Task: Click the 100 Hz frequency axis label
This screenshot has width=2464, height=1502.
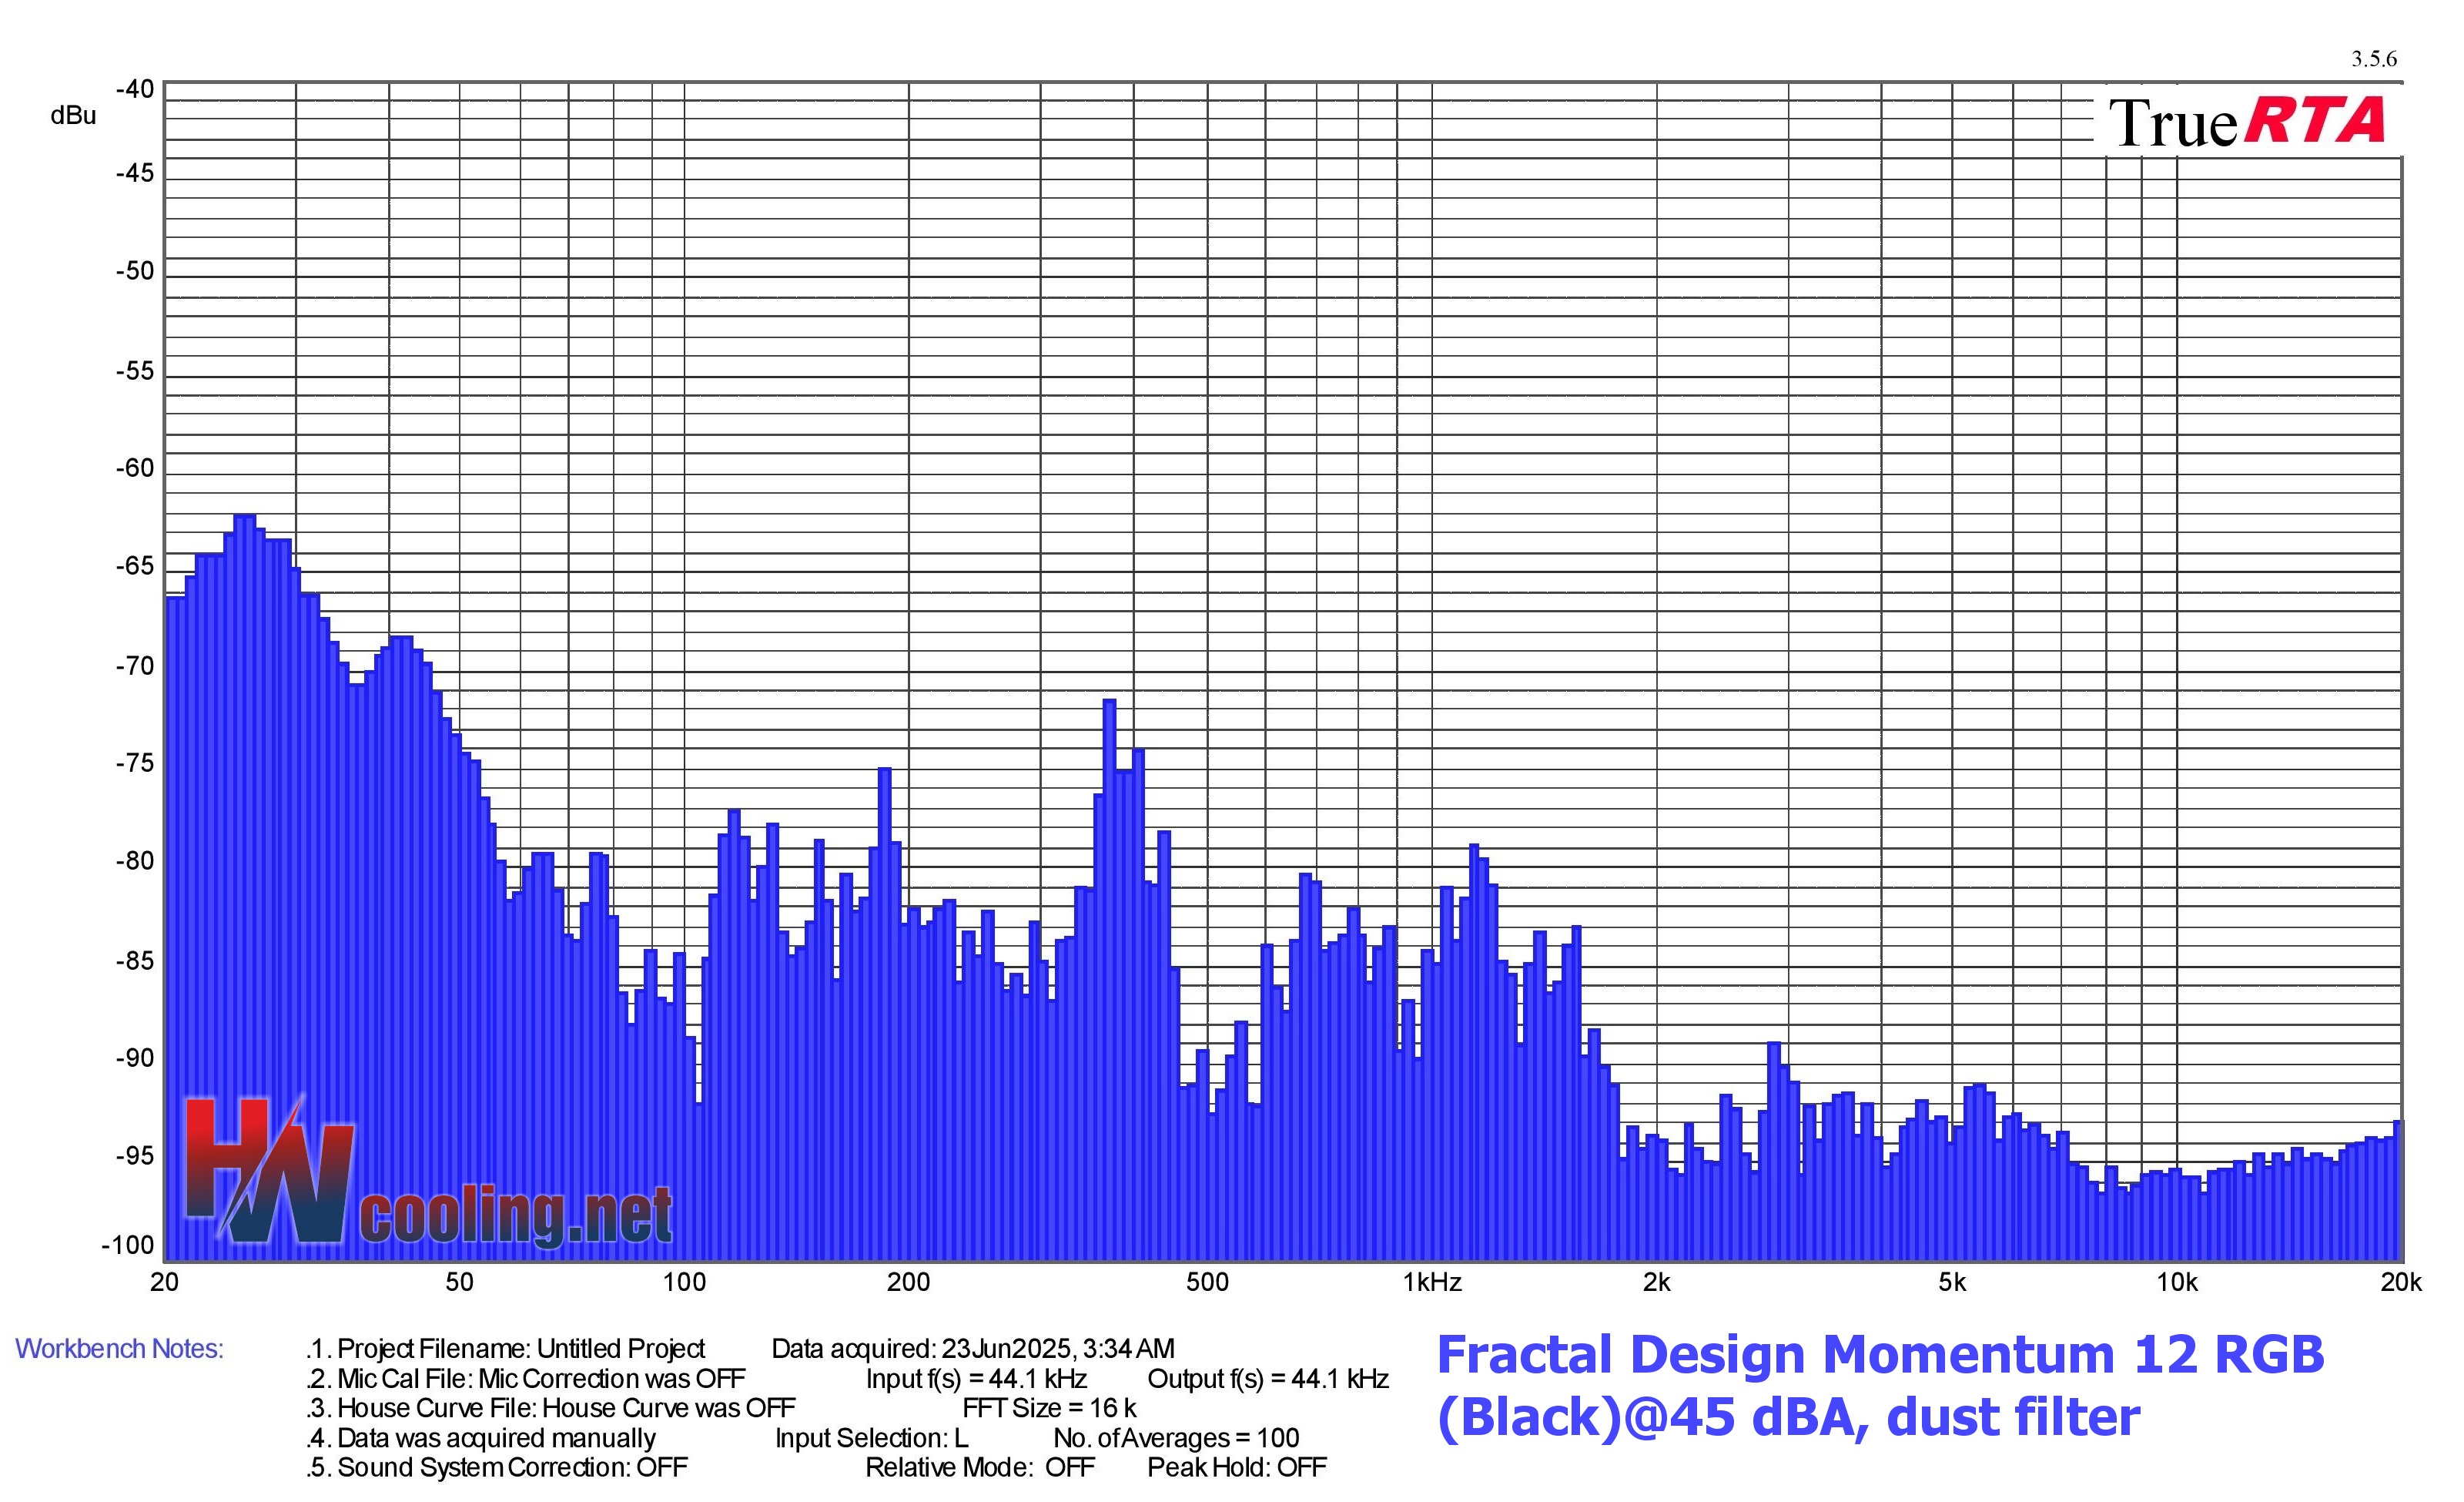Action: click(684, 1282)
